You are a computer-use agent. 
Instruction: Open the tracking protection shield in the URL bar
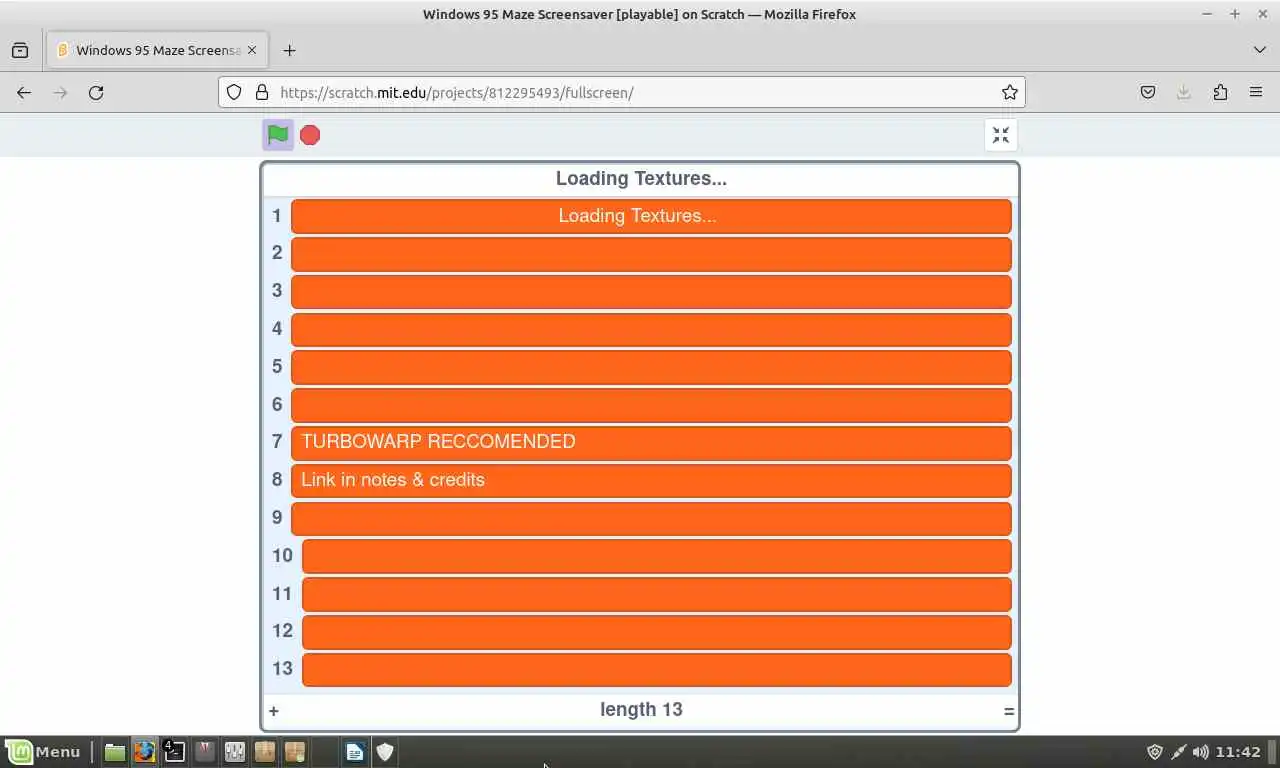click(x=234, y=92)
